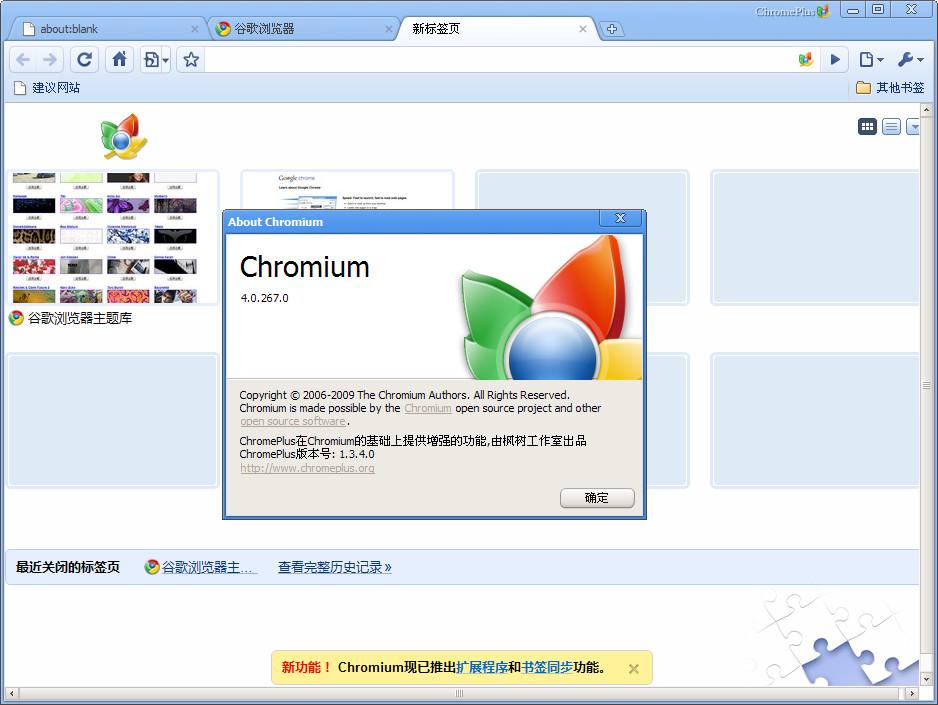Click the 确定 button in About Chromium dialog
Viewport: 938px width, 705px height.
(597, 498)
